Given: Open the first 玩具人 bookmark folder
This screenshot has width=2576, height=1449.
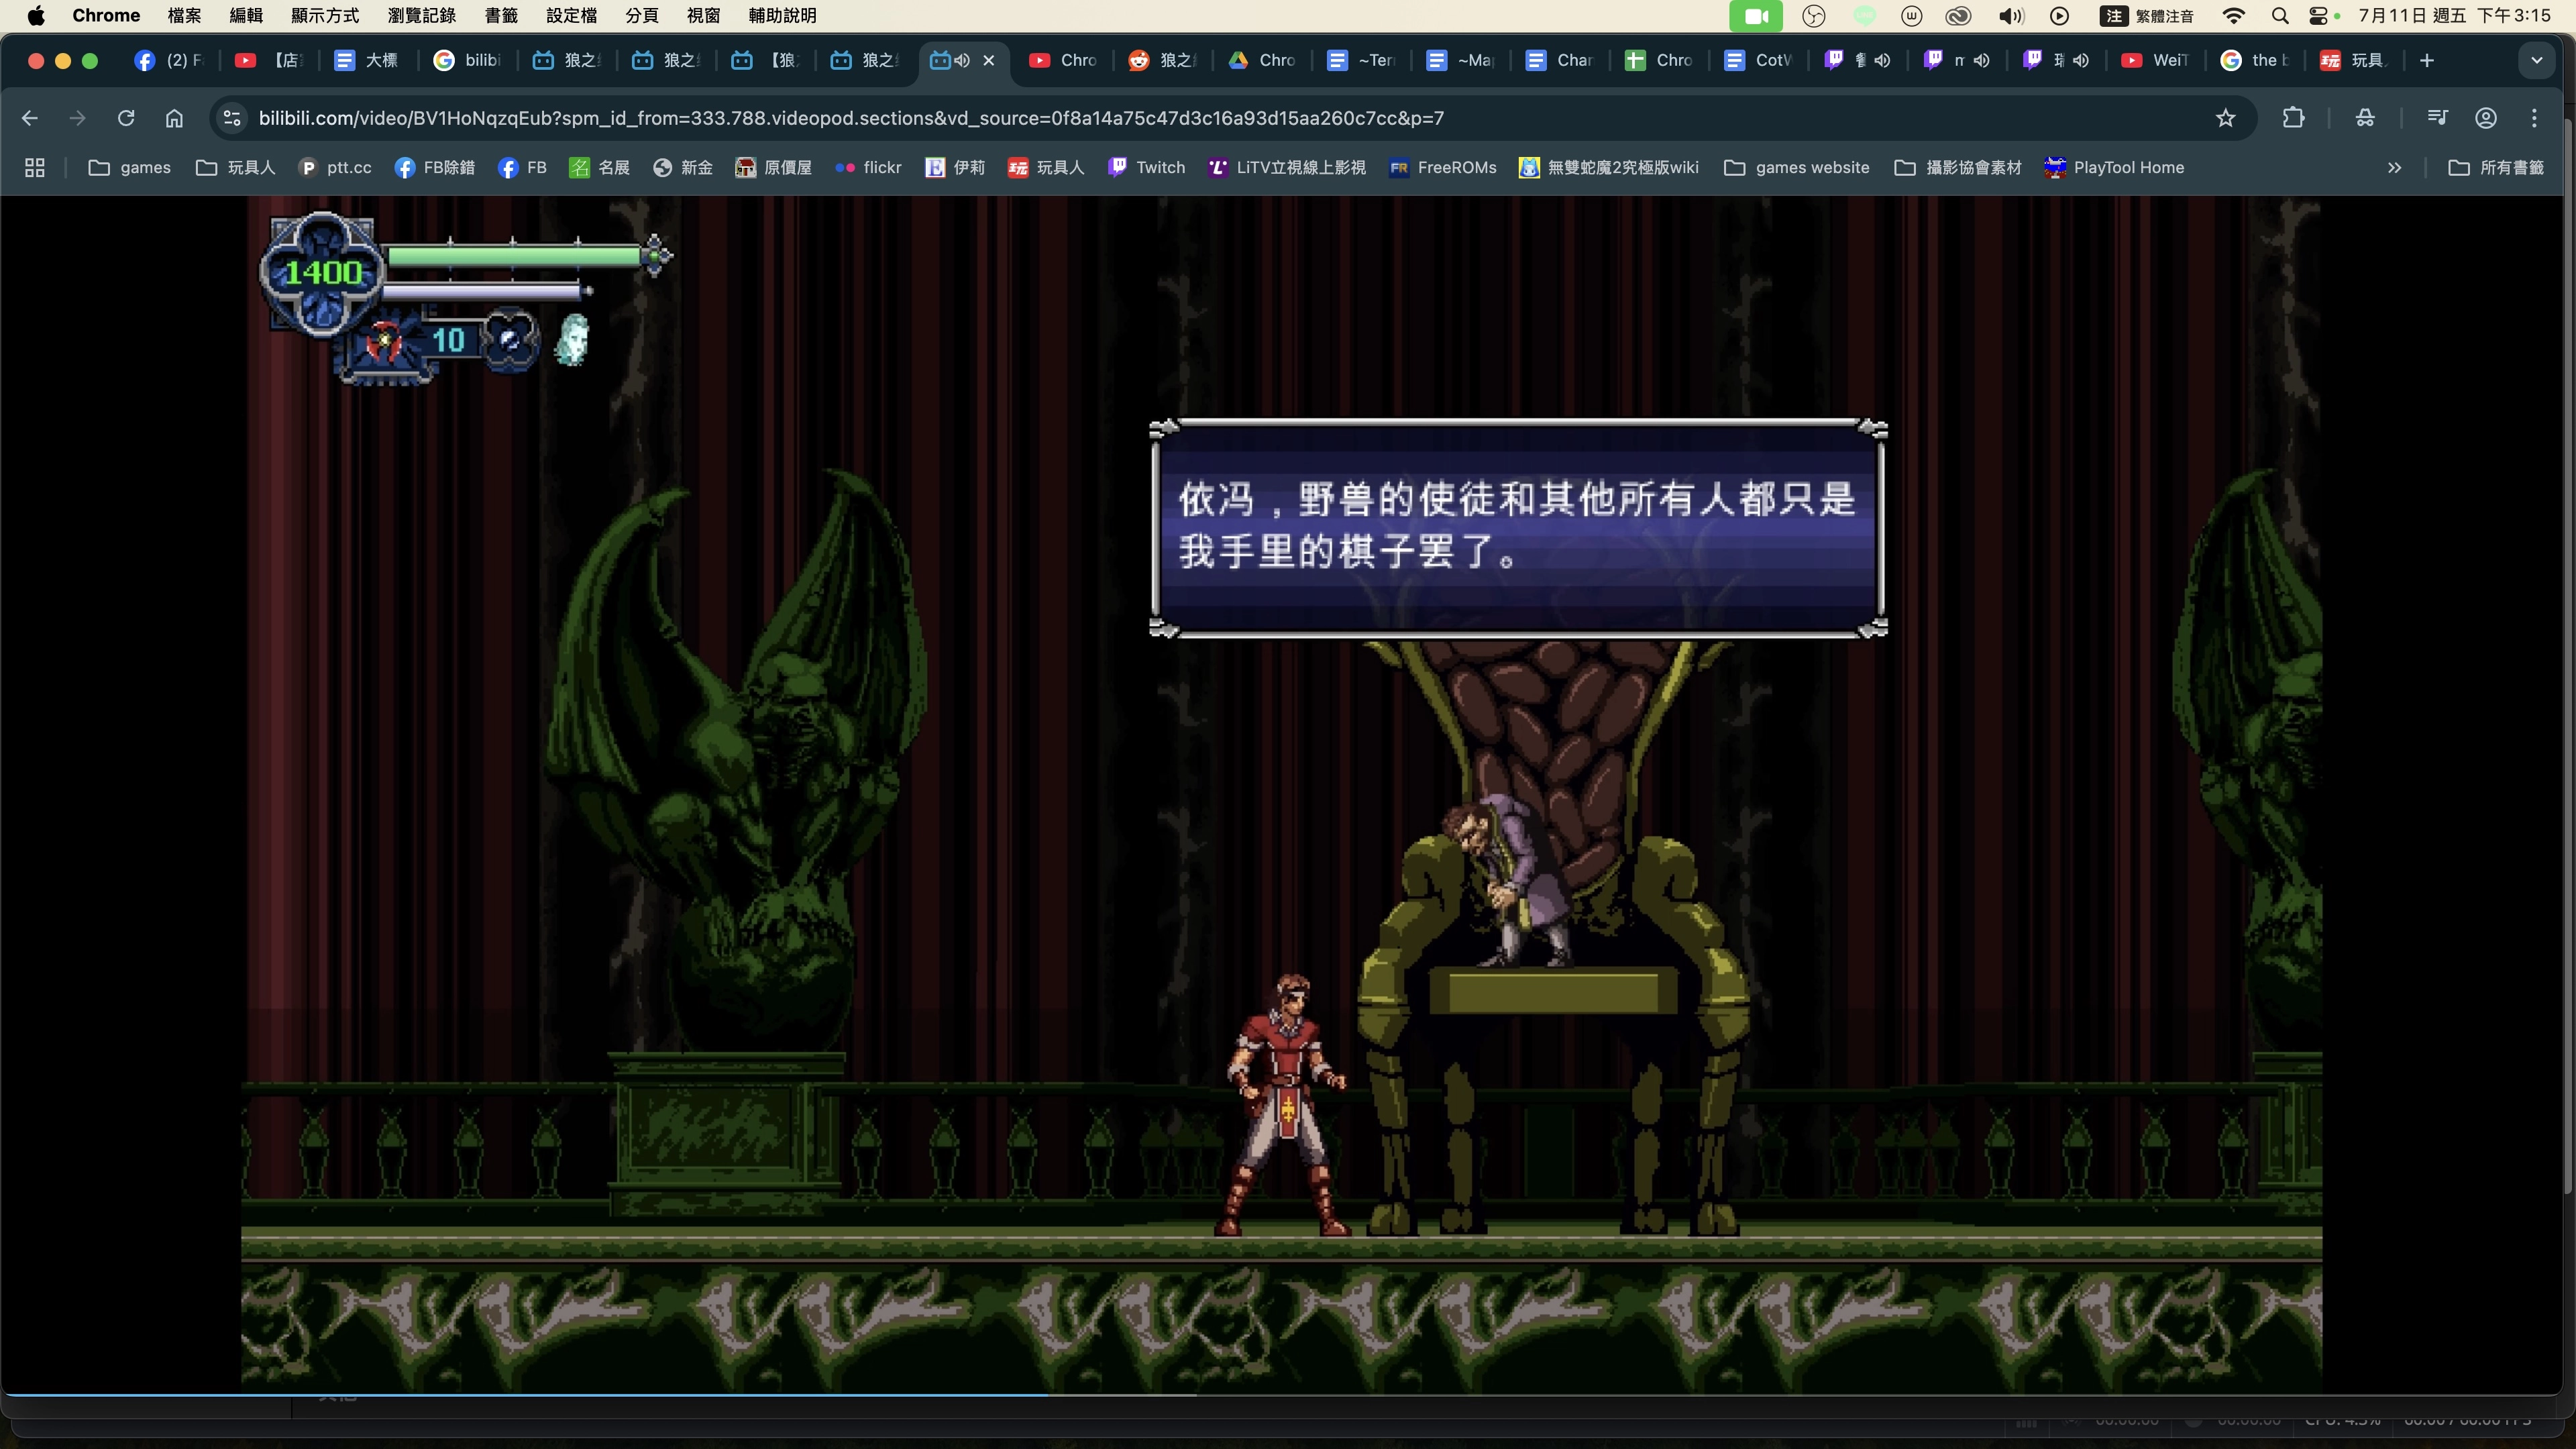Looking at the screenshot, I should tap(236, 168).
